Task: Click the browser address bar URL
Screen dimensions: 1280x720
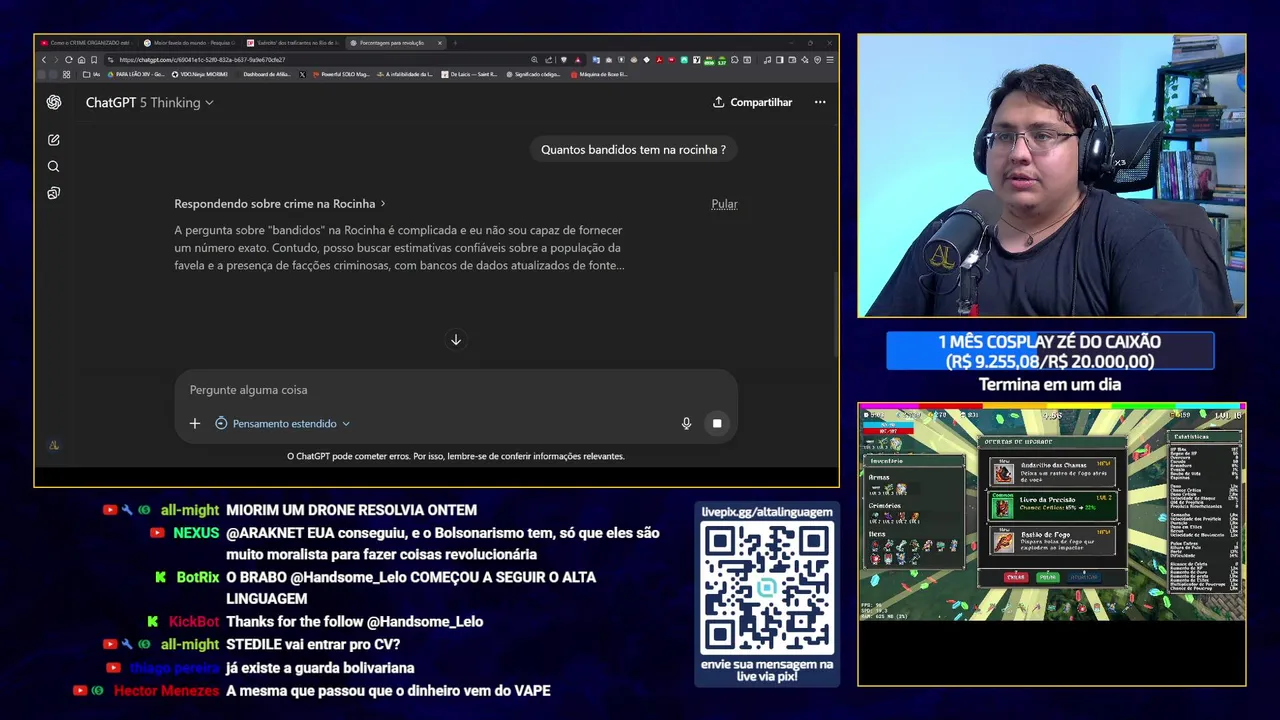Action: (x=203, y=60)
